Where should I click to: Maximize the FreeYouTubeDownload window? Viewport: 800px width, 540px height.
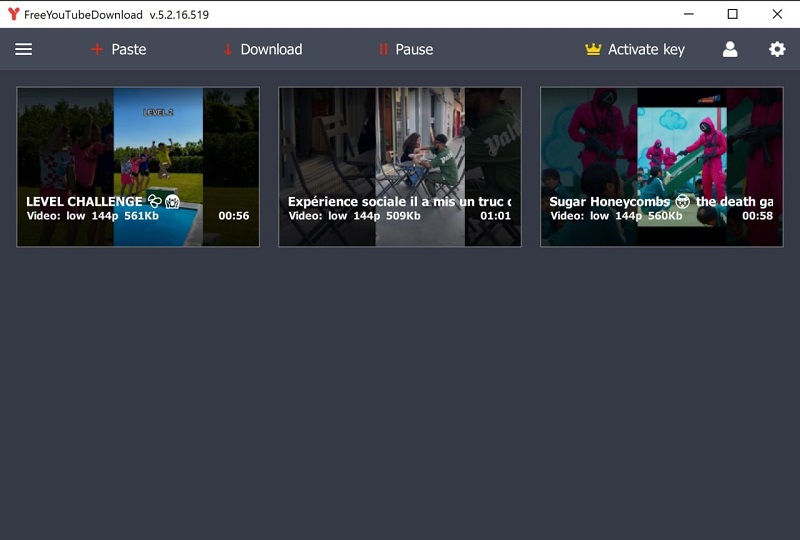pyautogui.click(x=733, y=14)
